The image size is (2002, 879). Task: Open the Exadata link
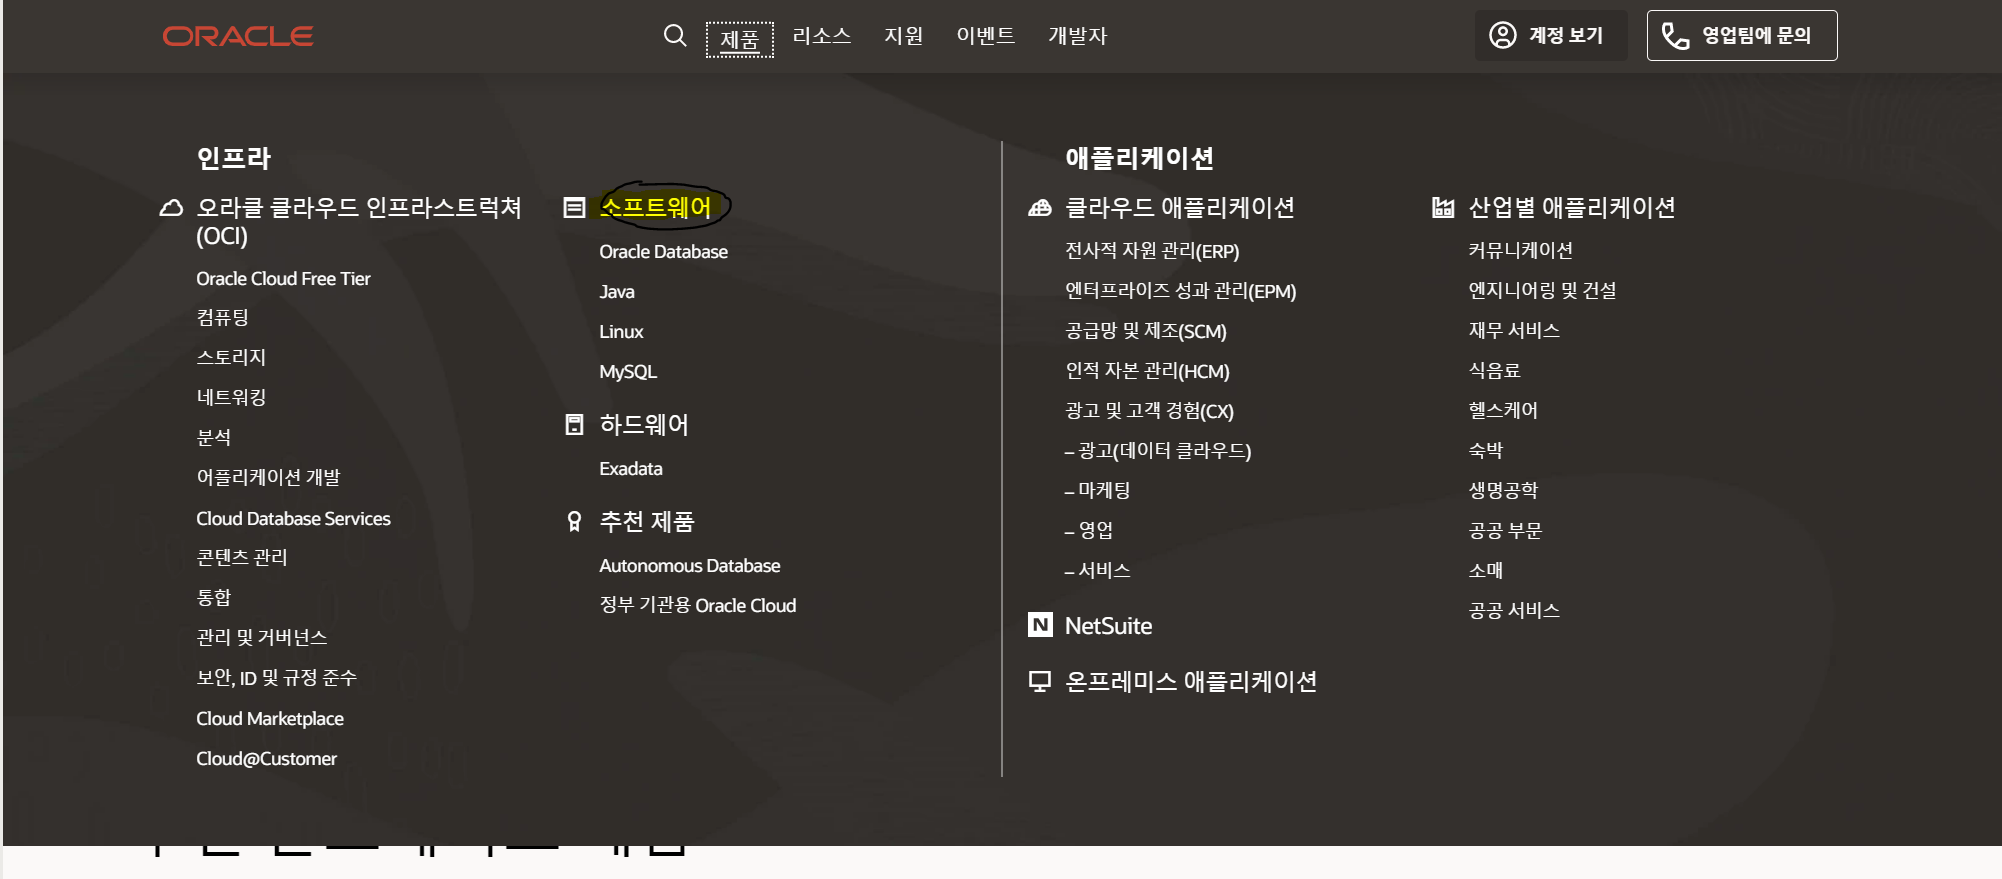631,469
